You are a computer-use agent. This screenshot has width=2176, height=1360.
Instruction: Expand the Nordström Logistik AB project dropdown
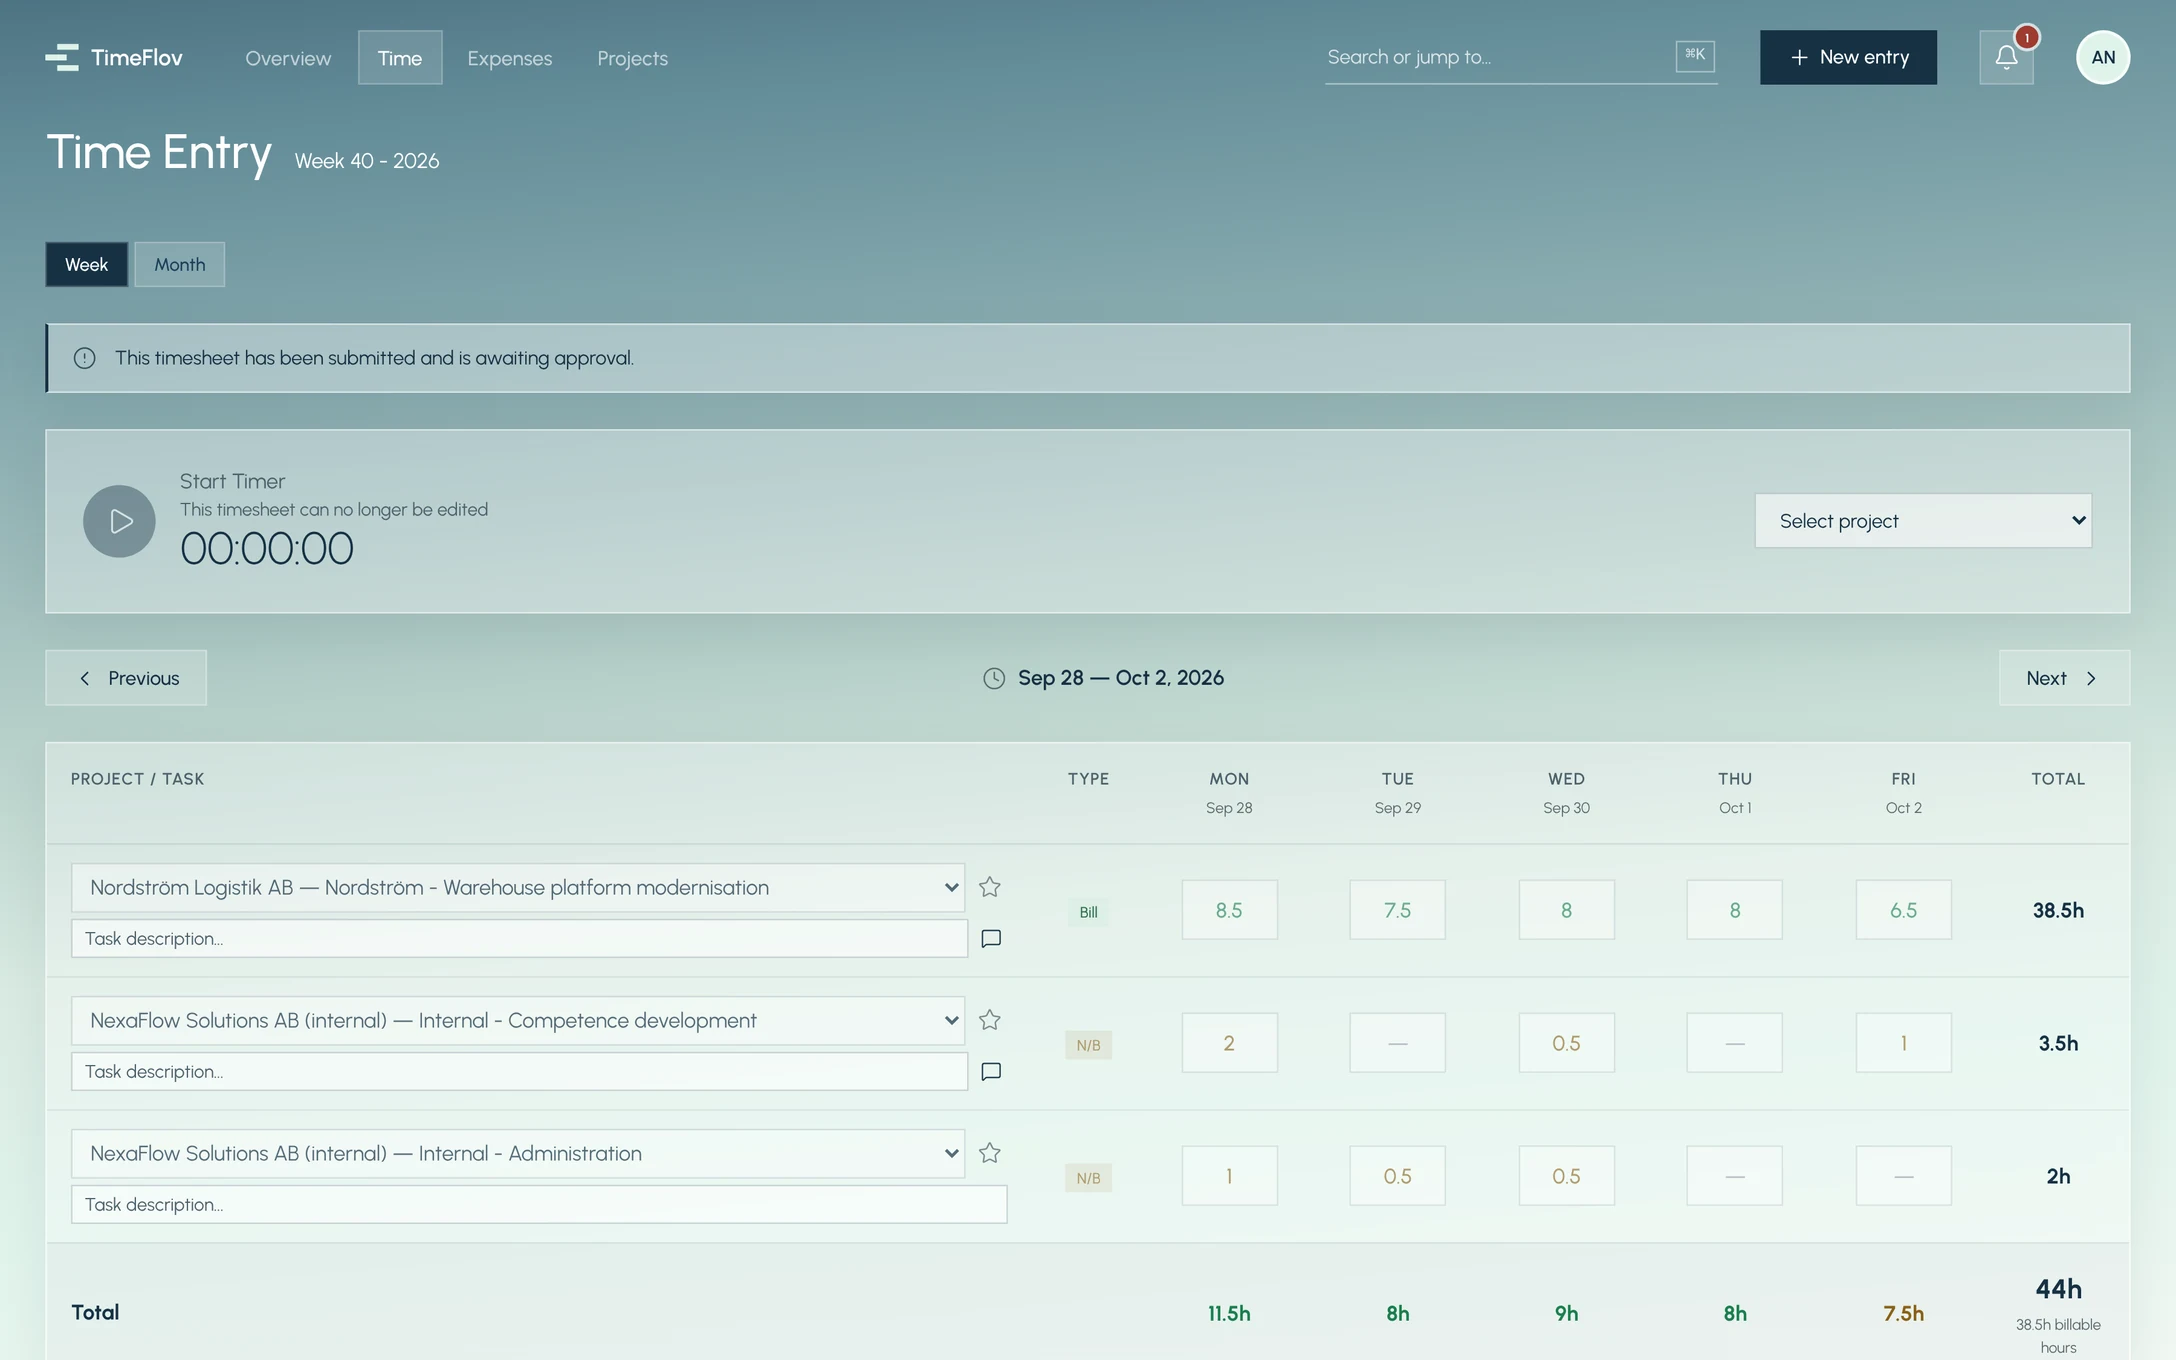(x=518, y=888)
